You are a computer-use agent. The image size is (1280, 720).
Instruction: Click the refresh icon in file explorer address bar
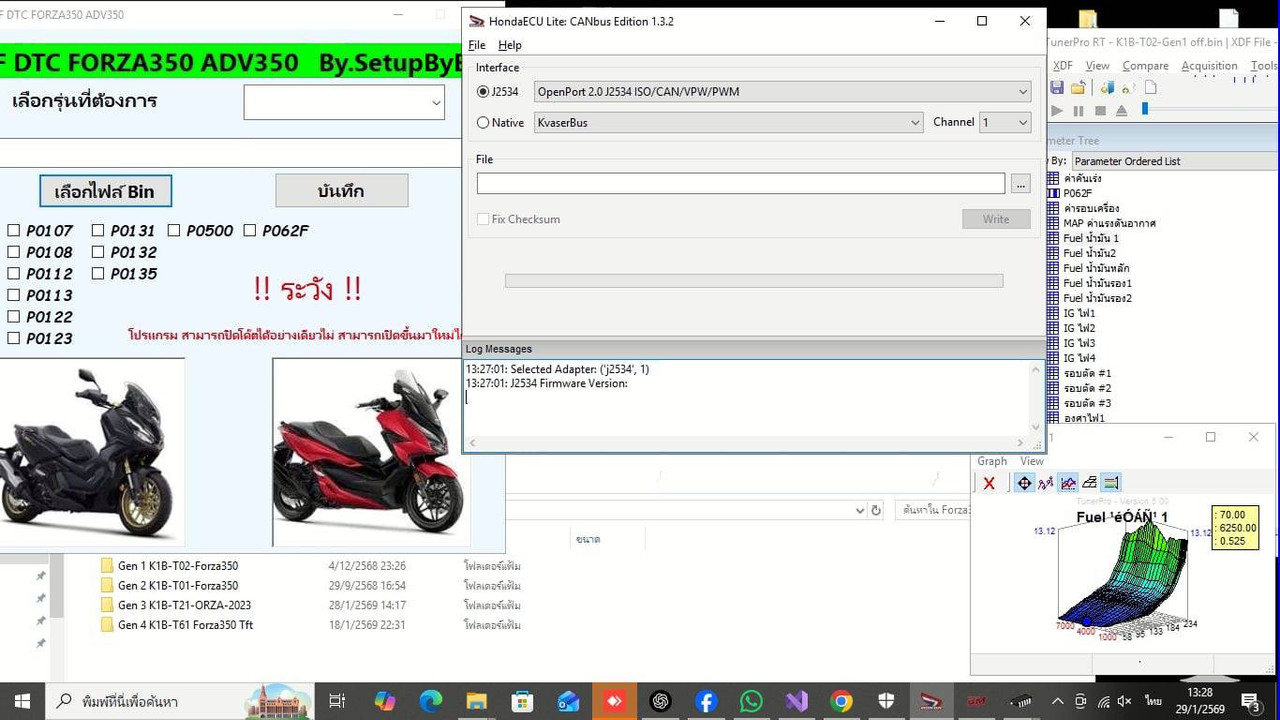point(876,510)
